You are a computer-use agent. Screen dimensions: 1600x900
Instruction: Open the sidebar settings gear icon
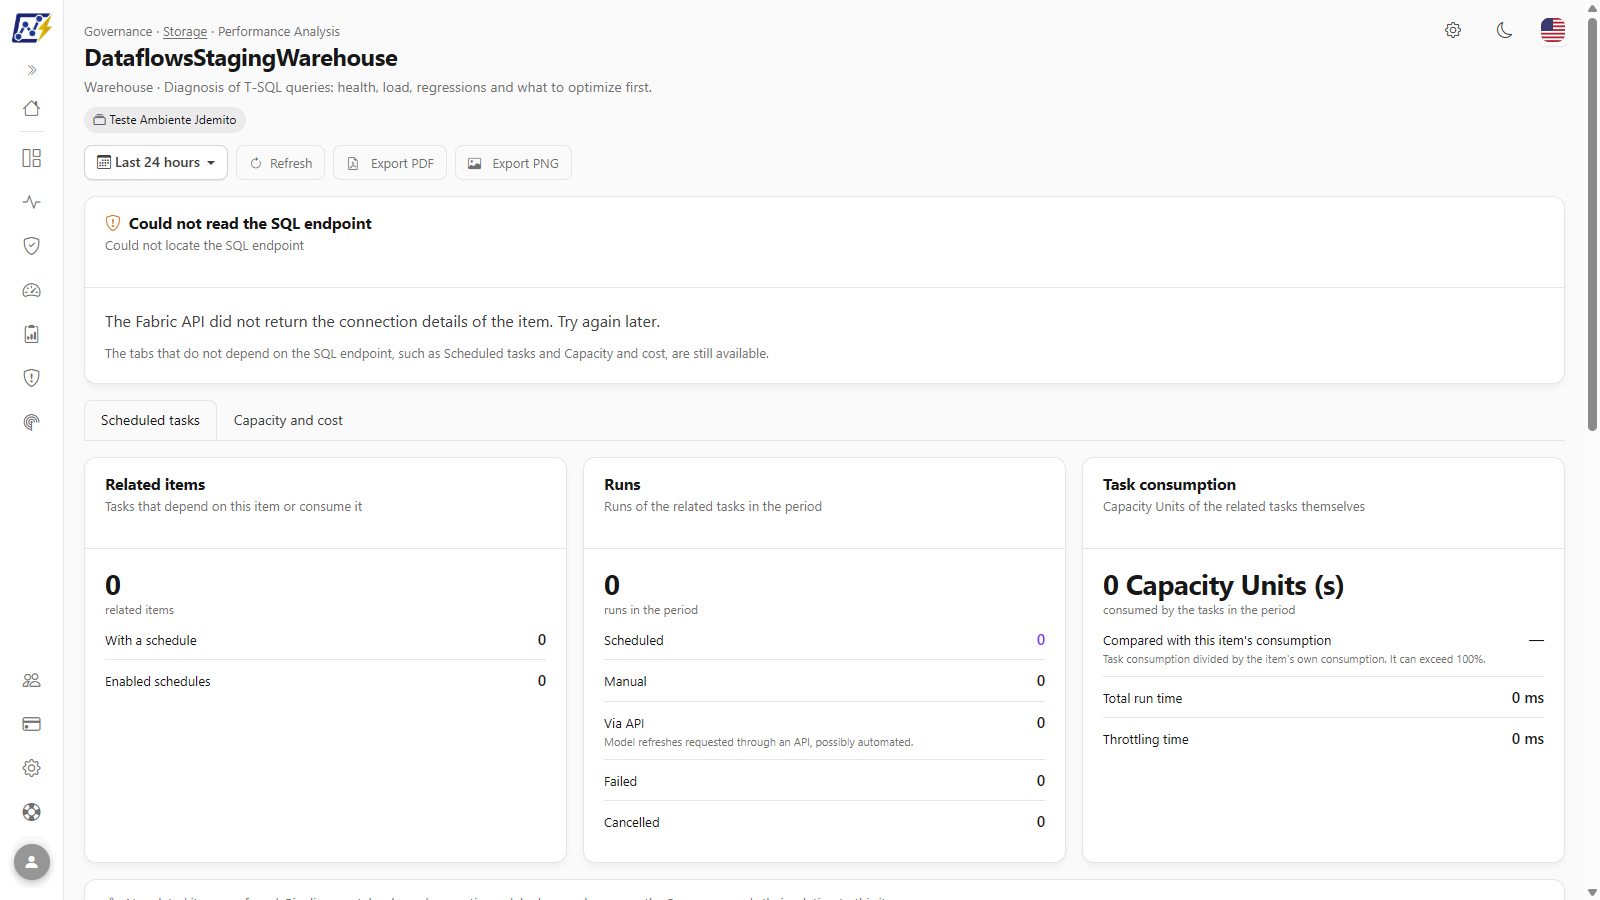pyautogui.click(x=32, y=768)
